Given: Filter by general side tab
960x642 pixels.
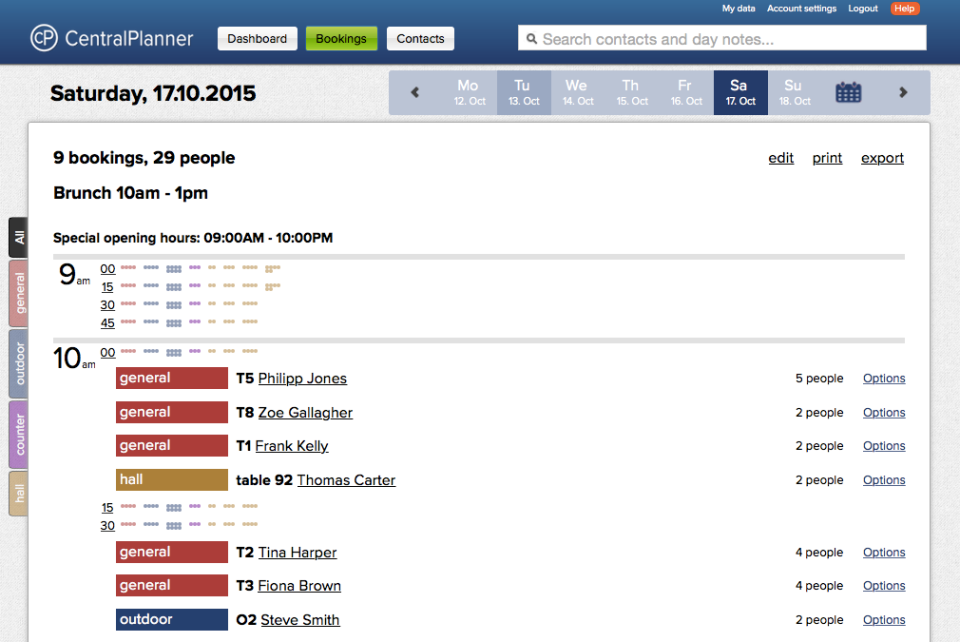Looking at the screenshot, I should tap(18, 293).
